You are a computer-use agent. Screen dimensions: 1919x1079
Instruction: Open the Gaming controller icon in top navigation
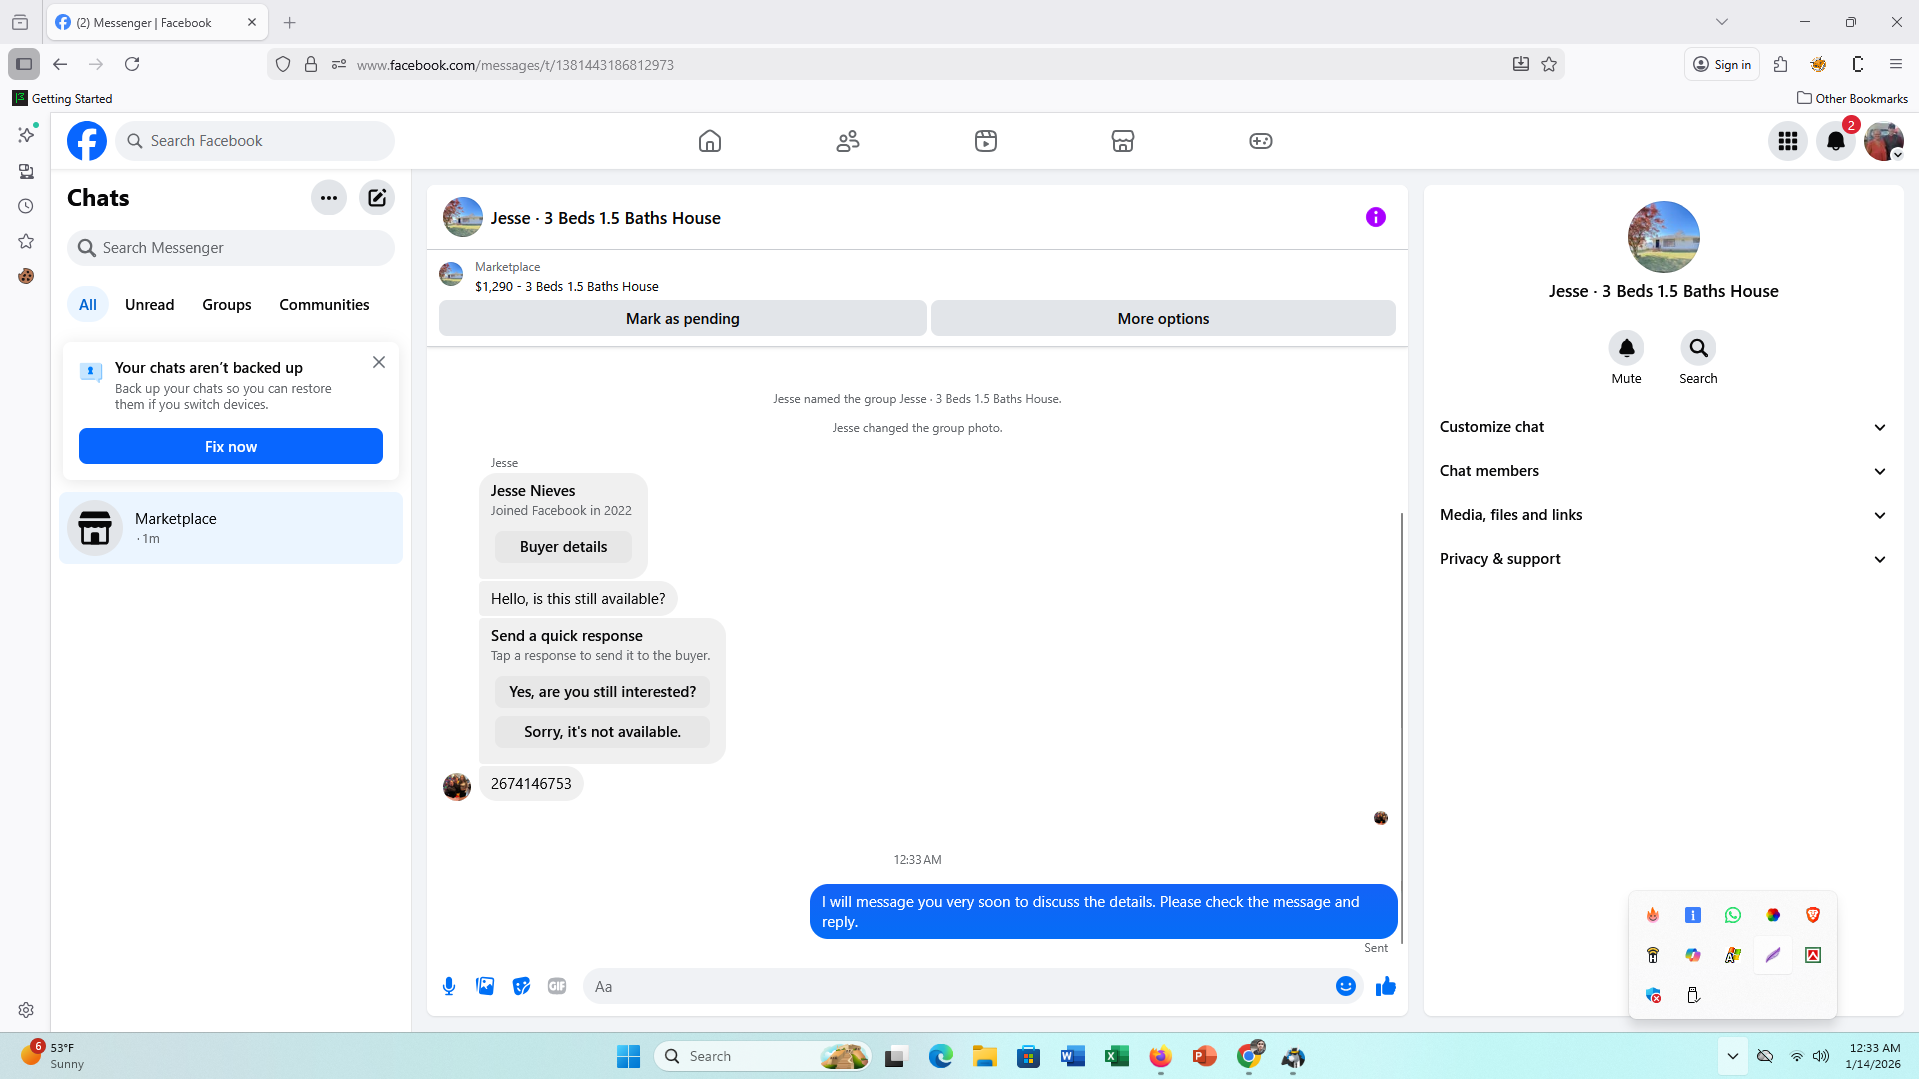[x=1260, y=141]
